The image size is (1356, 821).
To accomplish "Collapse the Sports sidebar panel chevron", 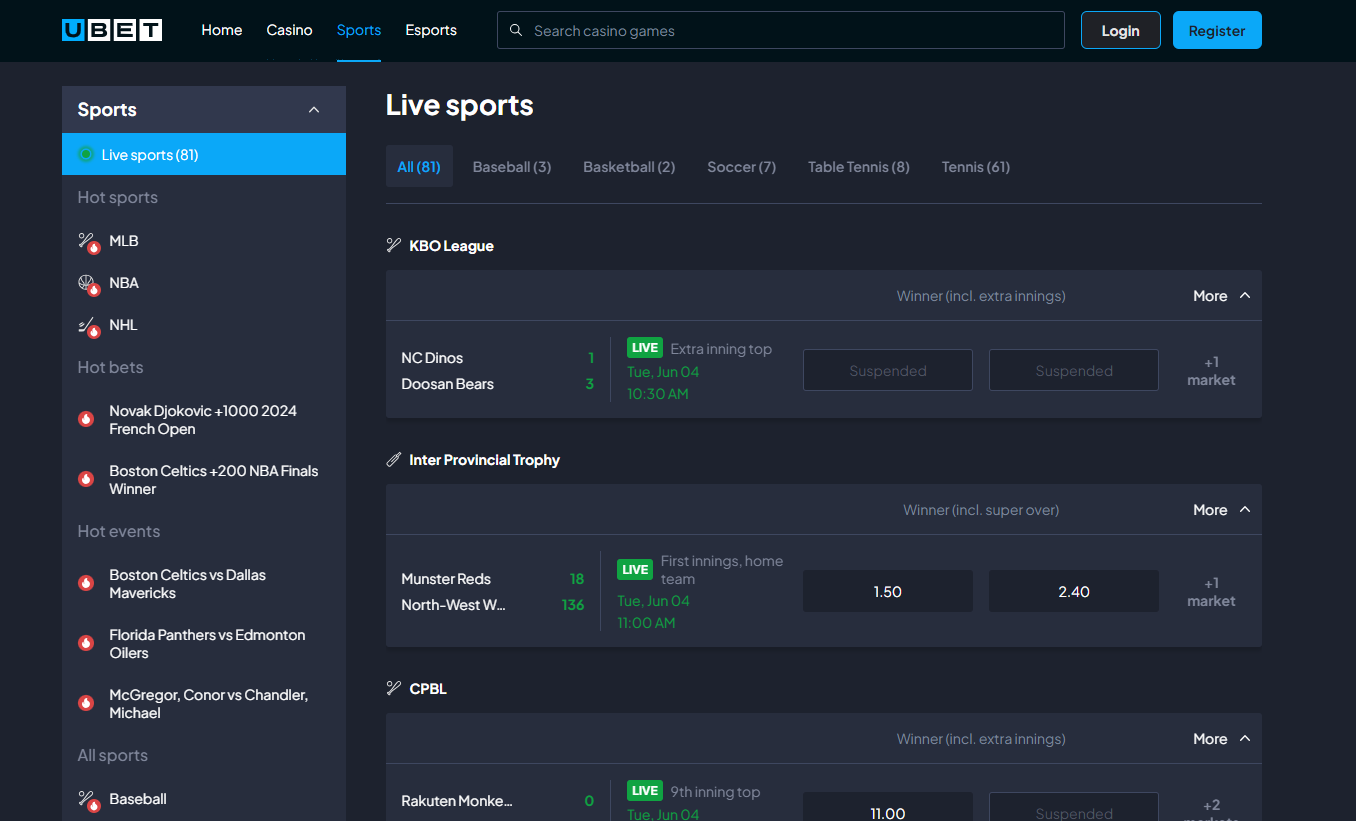I will [314, 110].
